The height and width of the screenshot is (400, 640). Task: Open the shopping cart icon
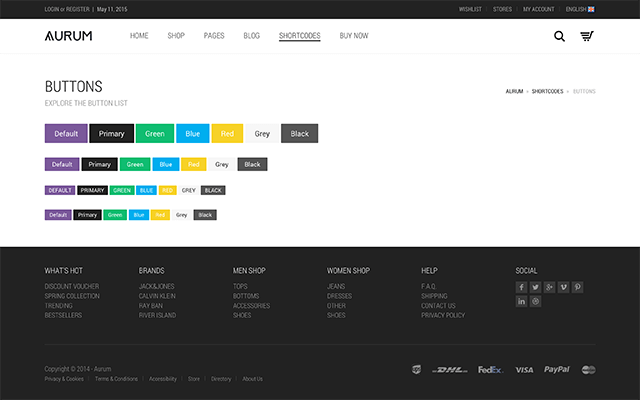click(x=587, y=36)
